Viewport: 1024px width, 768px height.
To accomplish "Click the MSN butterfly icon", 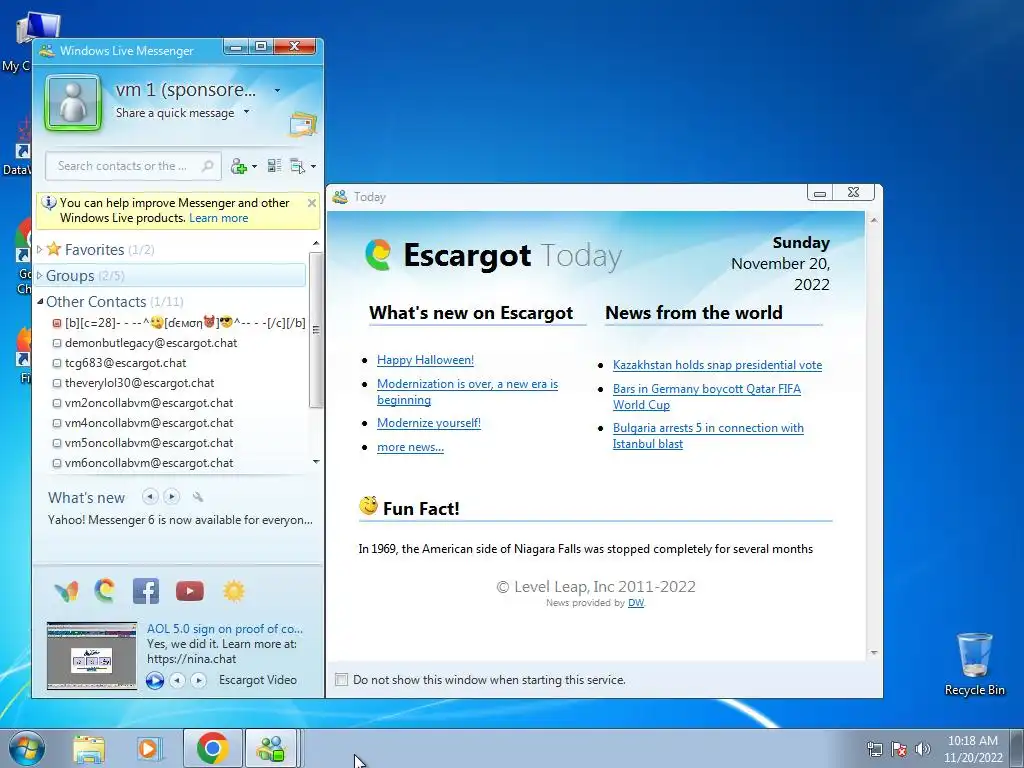I will 67,591.
